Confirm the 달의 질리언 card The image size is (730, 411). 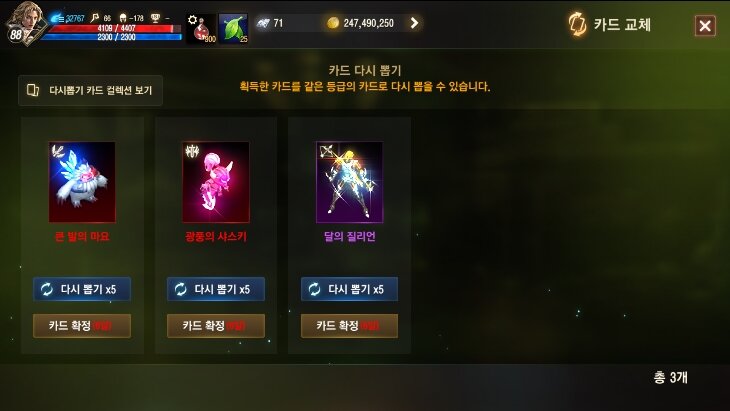click(349, 325)
